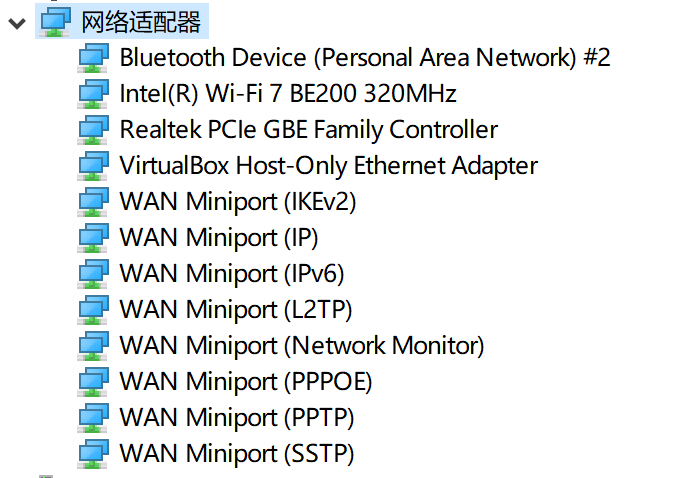Select WAN Miniport (L2TP) entry

point(235,310)
